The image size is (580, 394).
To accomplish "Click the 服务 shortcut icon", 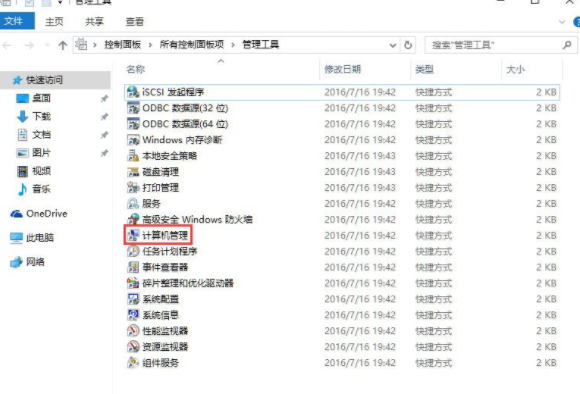I will pos(133,203).
